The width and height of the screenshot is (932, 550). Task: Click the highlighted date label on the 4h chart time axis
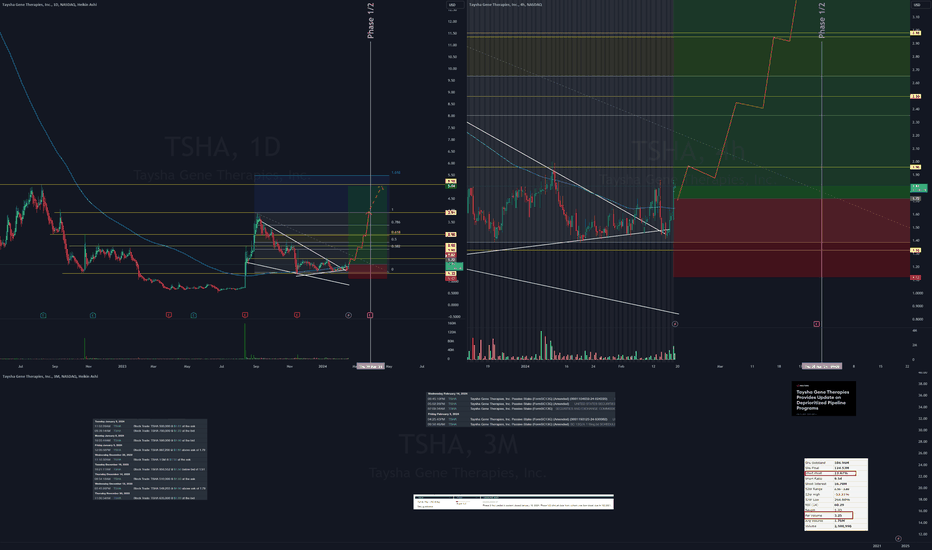coord(821,366)
